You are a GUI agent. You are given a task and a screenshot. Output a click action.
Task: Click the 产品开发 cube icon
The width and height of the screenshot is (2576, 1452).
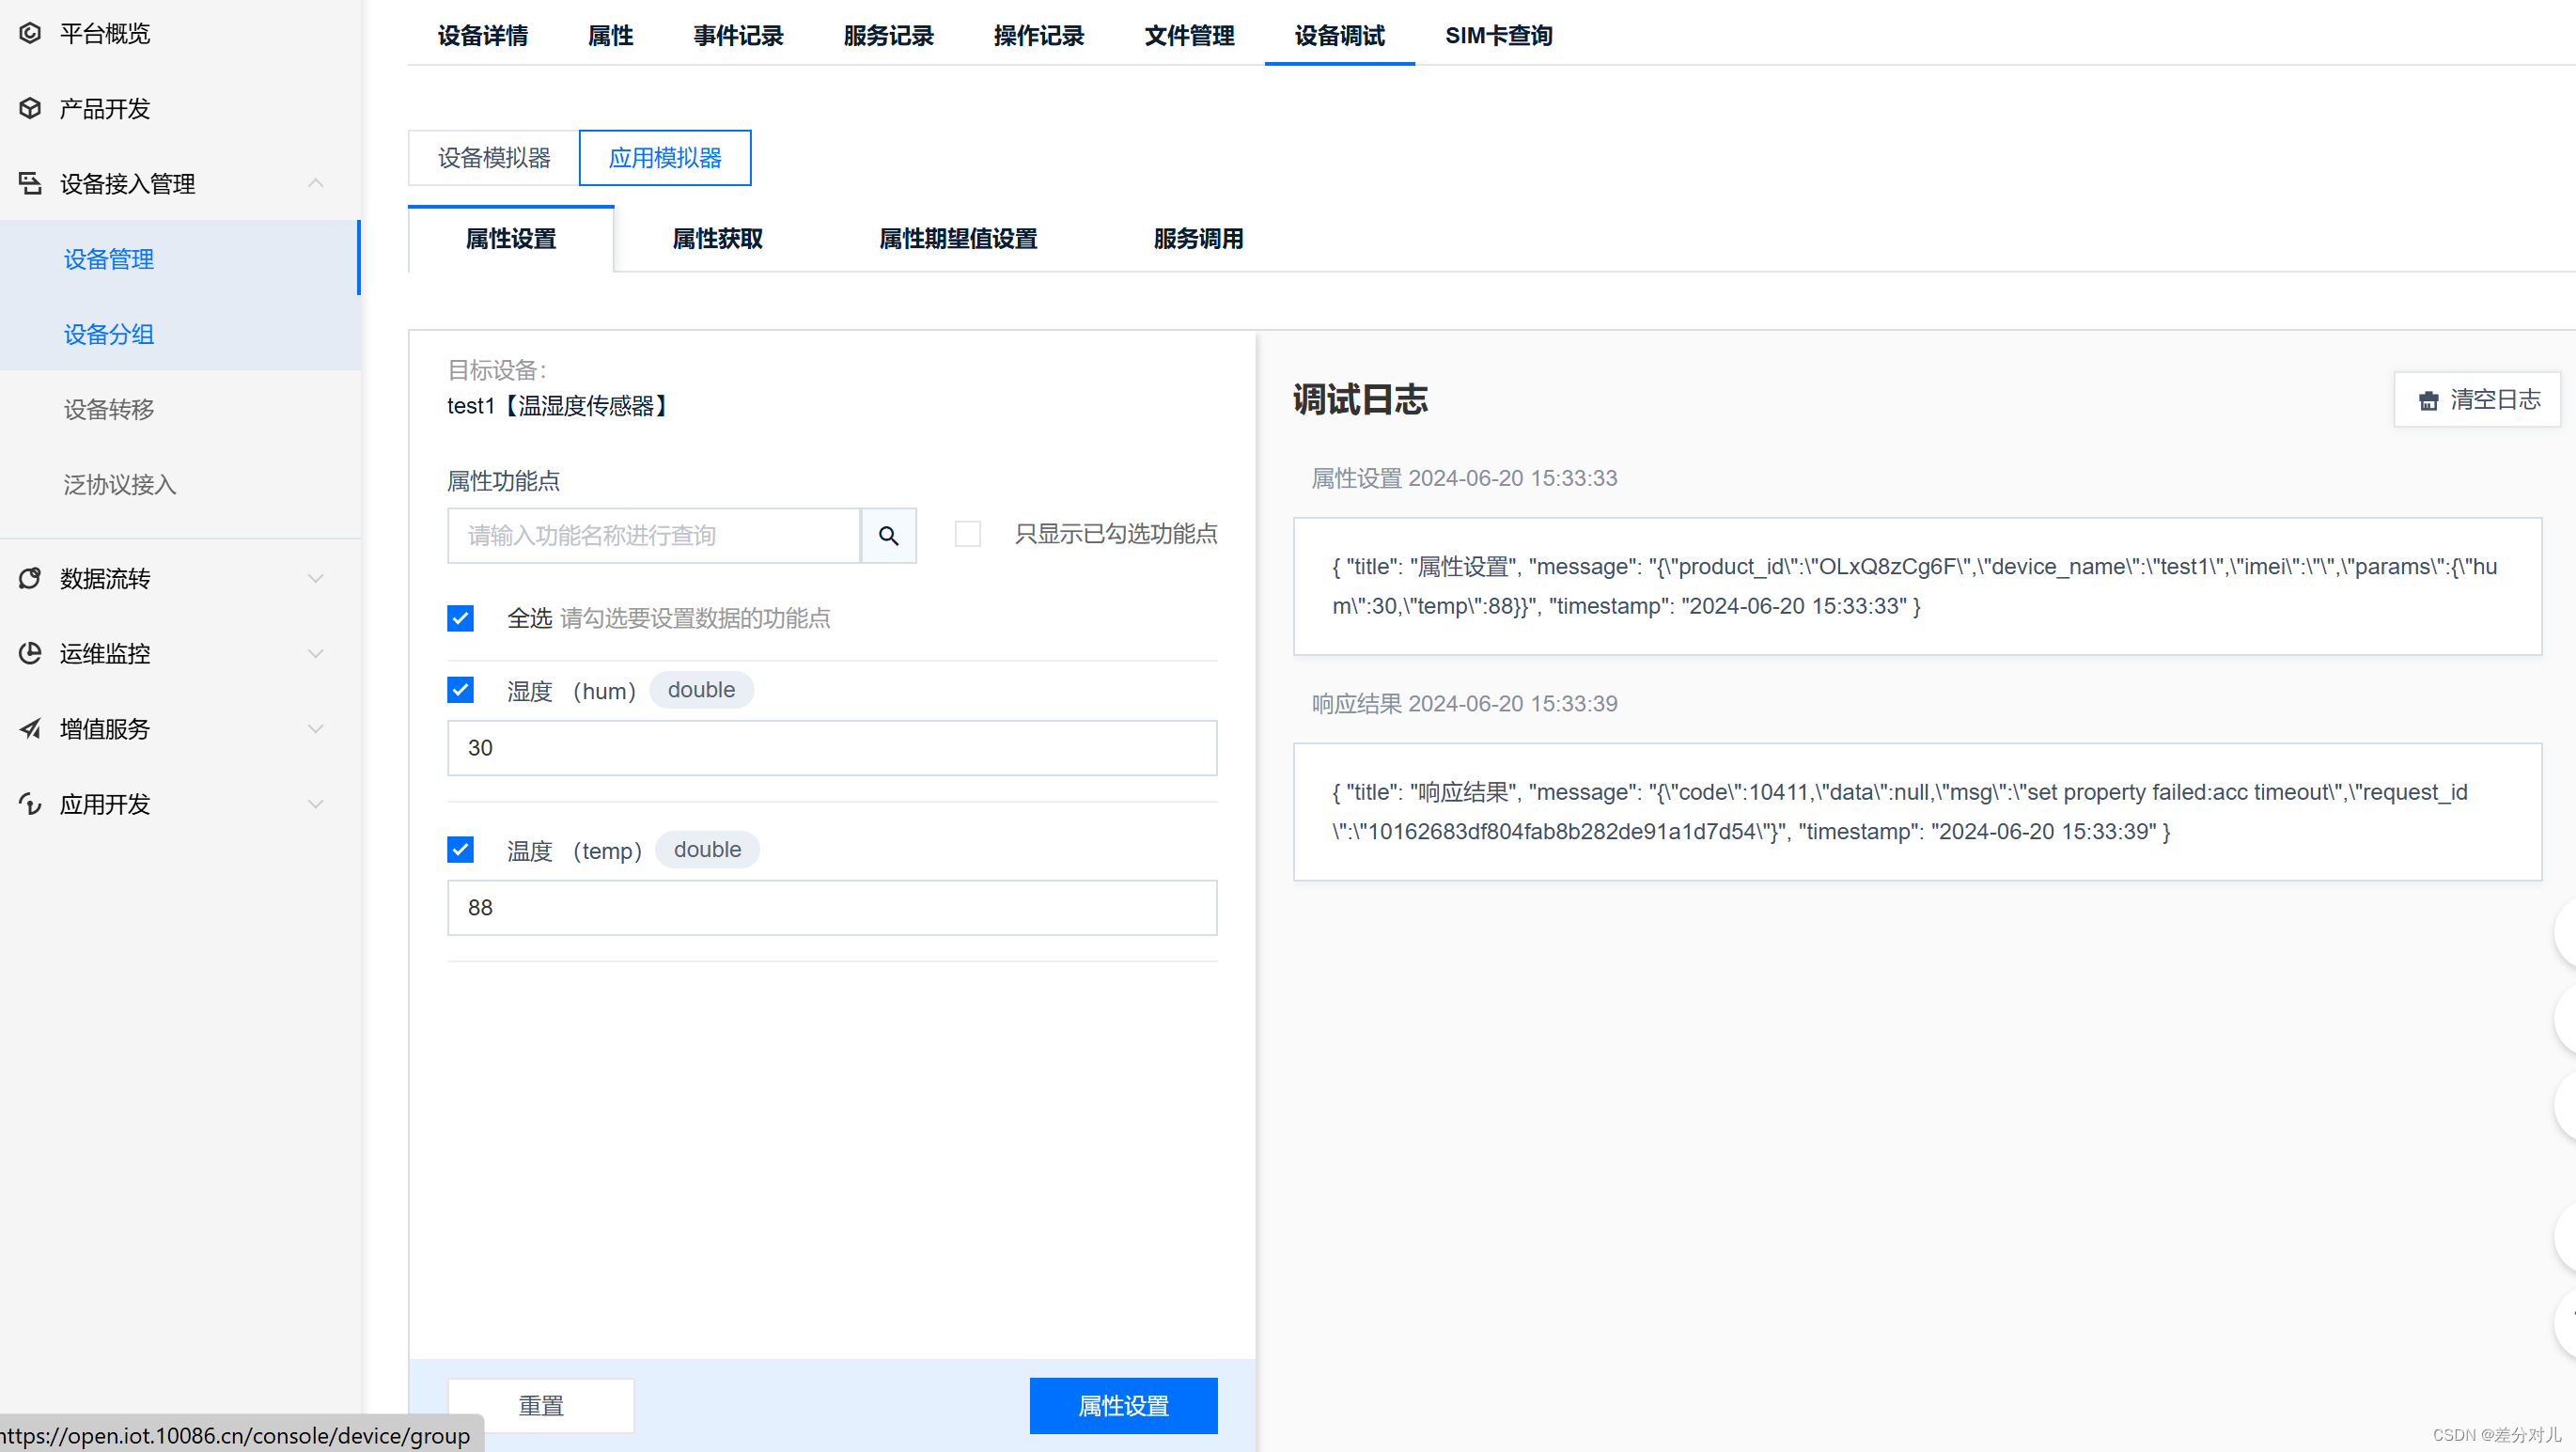pos(30,108)
